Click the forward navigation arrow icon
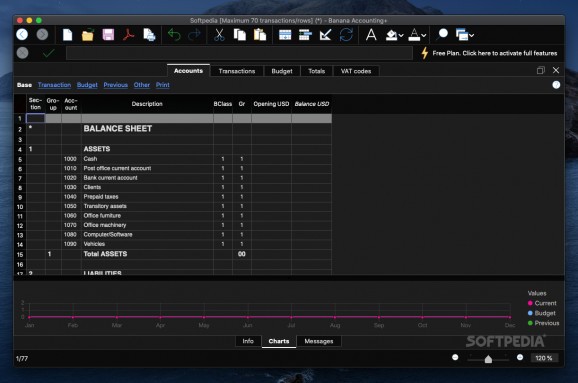This screenshot has height=383, width=578. pyautogui.click(x=42, y=35)
